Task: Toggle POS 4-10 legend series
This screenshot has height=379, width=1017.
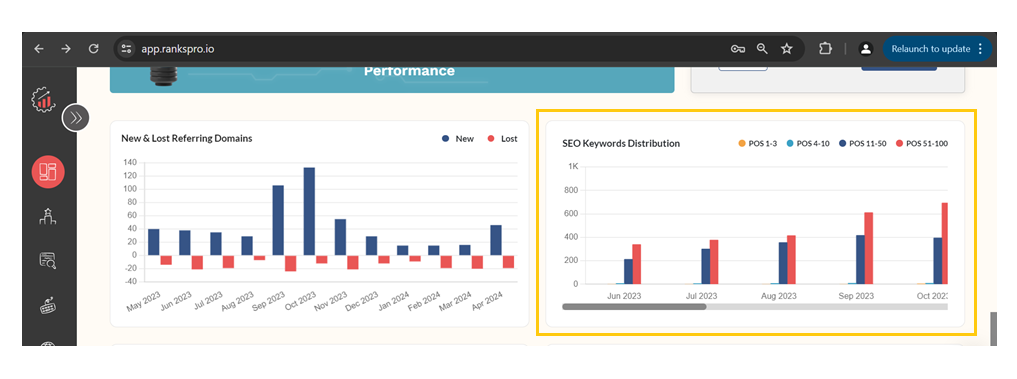Action: click(x=809, y=143)
